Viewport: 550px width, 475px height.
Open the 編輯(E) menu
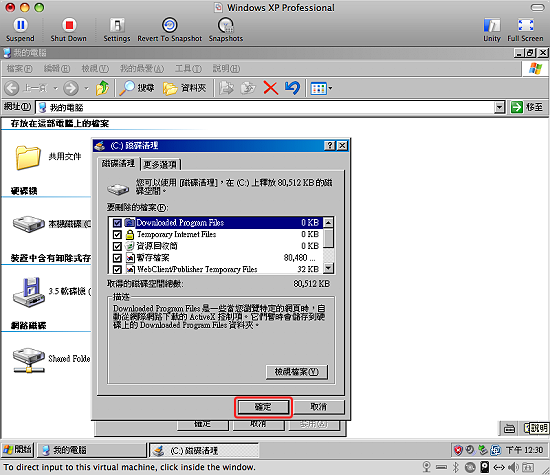(57, 68)
